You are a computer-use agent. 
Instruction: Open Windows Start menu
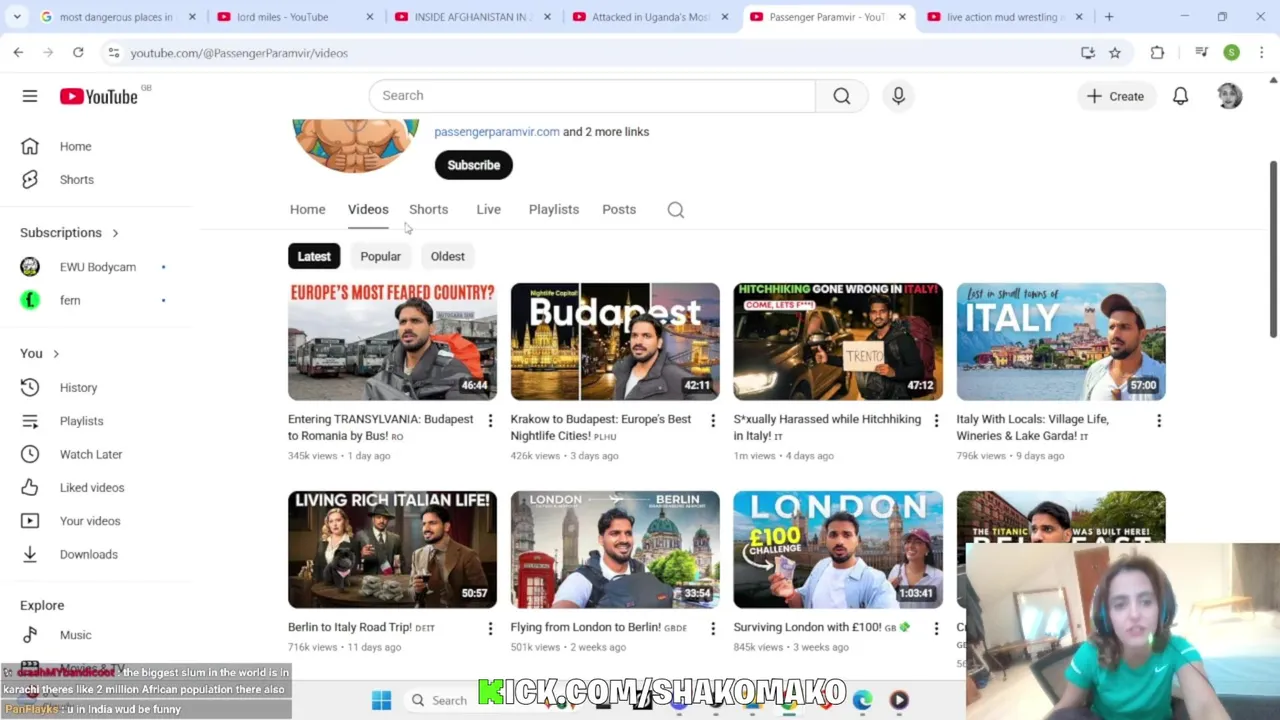(381, 700)
